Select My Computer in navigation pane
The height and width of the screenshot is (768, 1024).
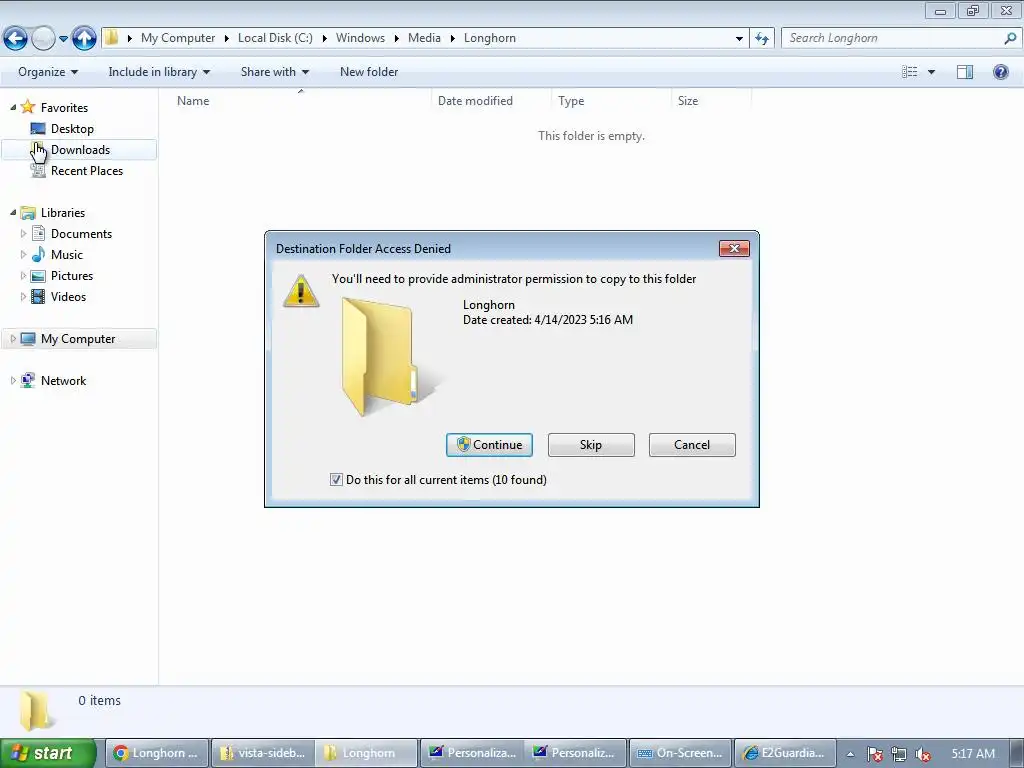coord(78,338)
